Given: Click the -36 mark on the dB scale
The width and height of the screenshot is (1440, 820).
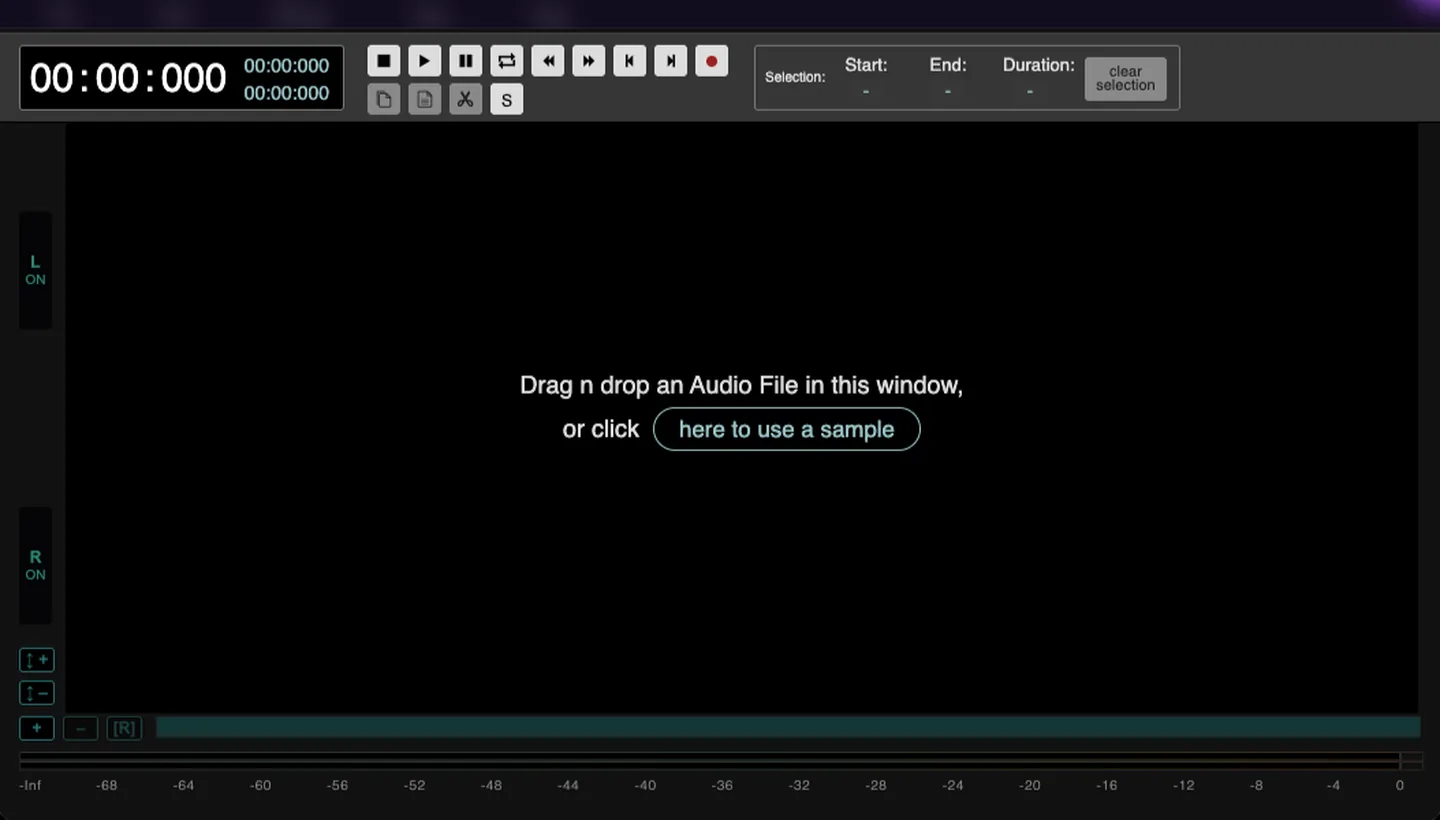Looking at the screenshot, I should [x=722, y=785].
